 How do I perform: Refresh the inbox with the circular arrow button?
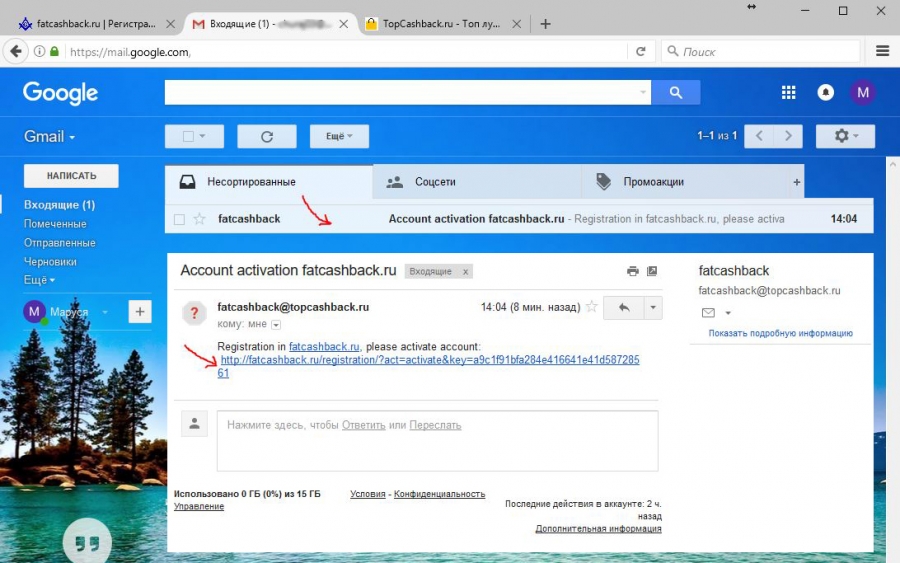pyautogui.click(x=267, y=137)
